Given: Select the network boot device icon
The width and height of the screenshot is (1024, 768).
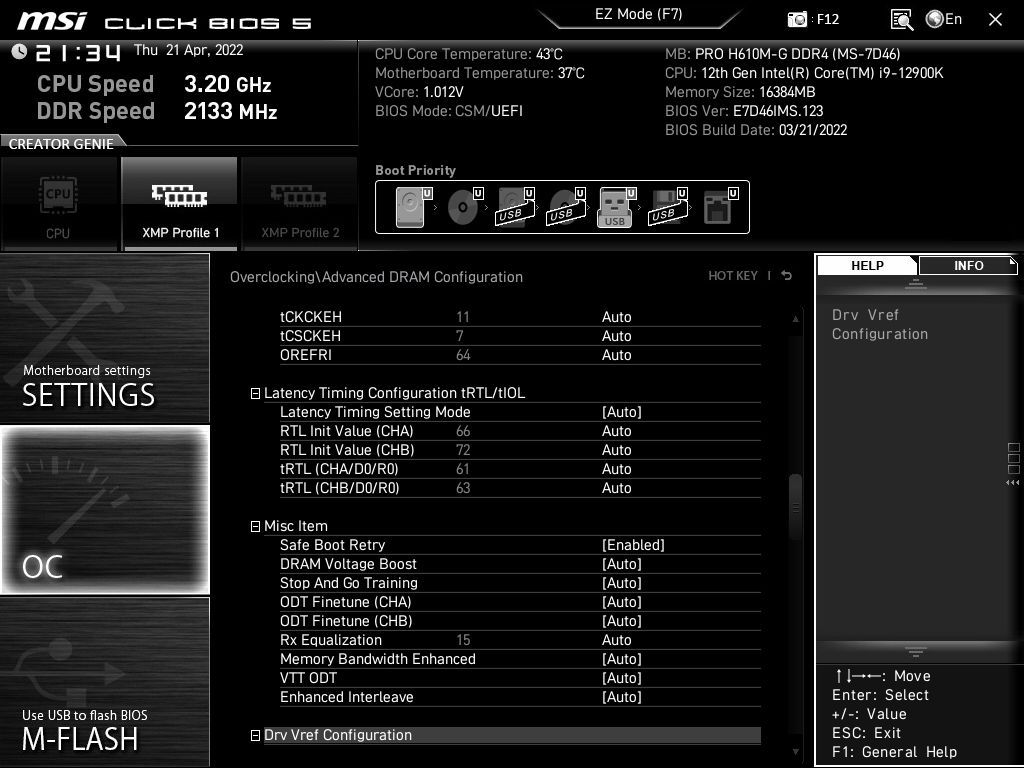Looking at the screenshot, I should click(720, 207).
